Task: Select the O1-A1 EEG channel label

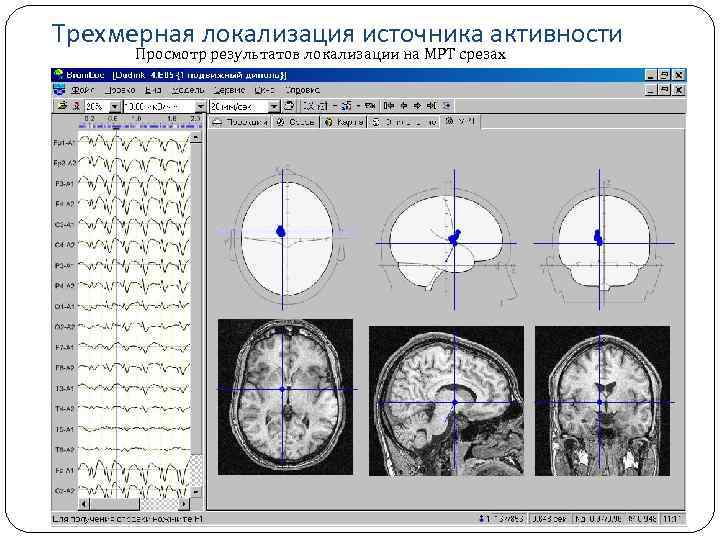Action: pyautogui.click(x=64, y=306)
